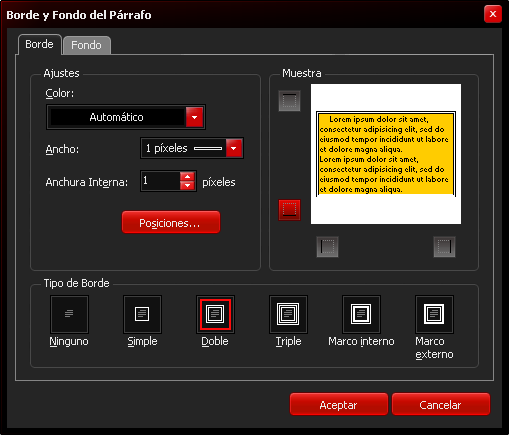Toggle bottom border red button in Muestra
509x435 pixels.
289,210
